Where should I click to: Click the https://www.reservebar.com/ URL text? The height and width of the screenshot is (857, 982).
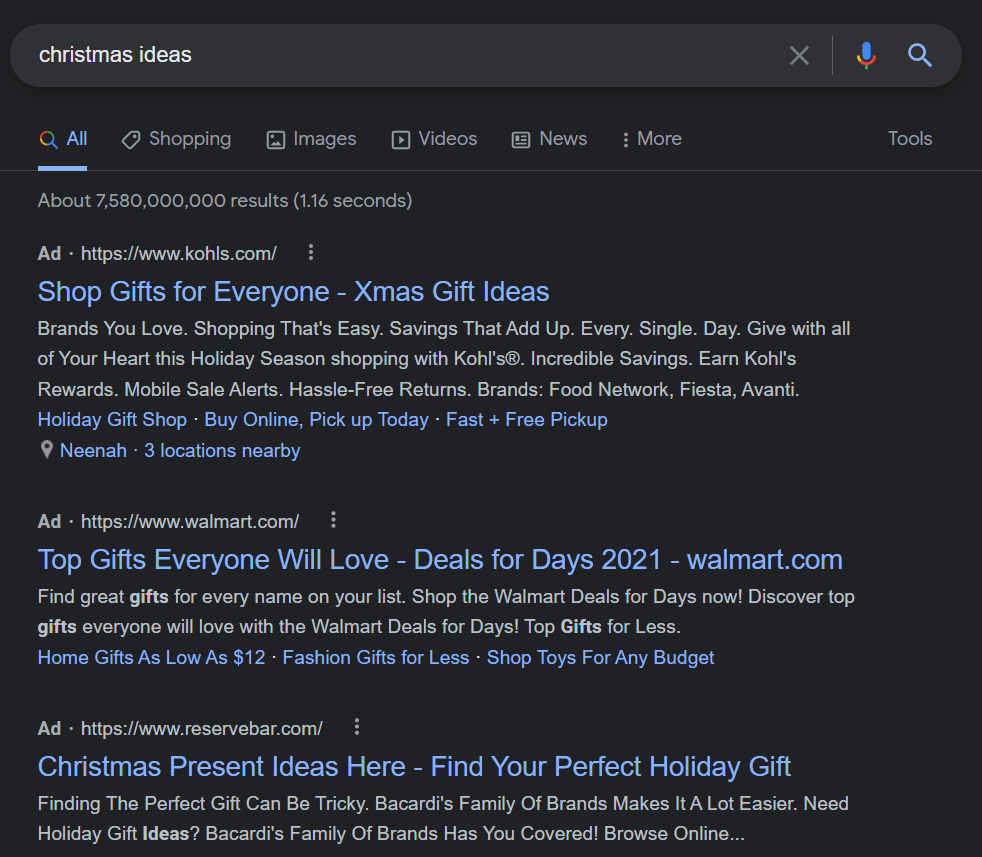coord(202,729)
